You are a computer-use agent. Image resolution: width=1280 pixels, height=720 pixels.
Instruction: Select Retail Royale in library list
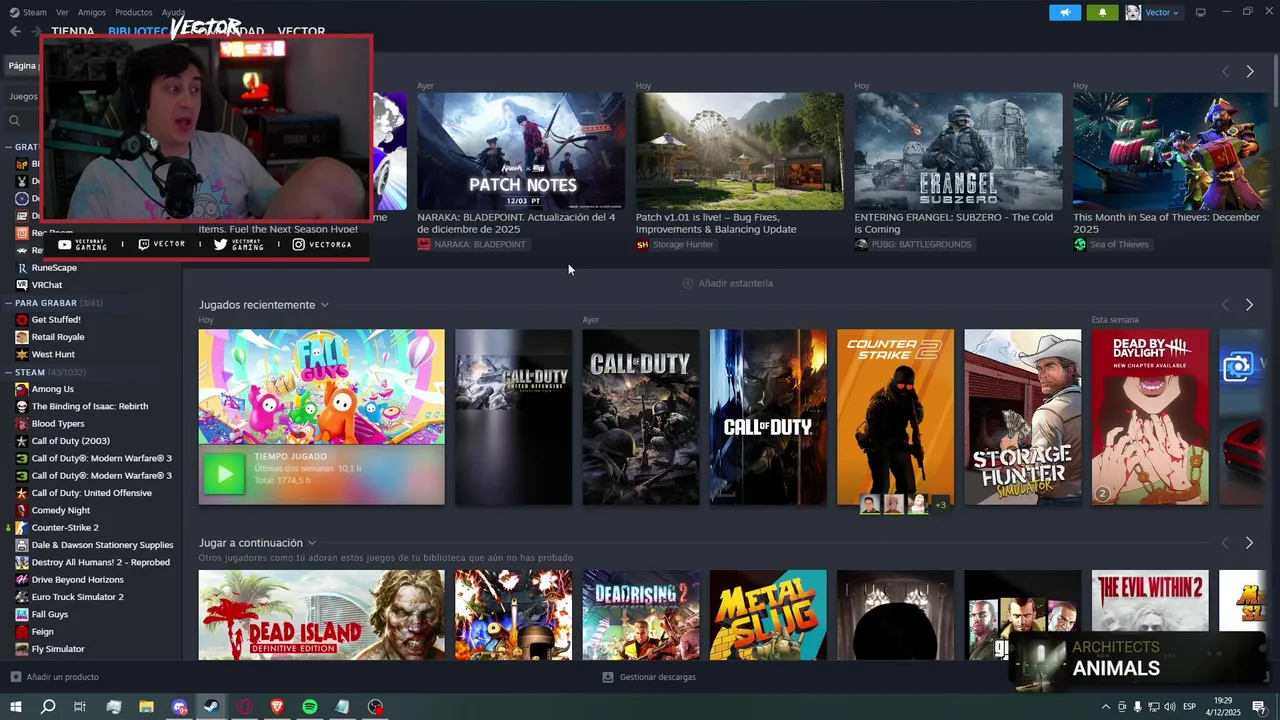point(57,337)
